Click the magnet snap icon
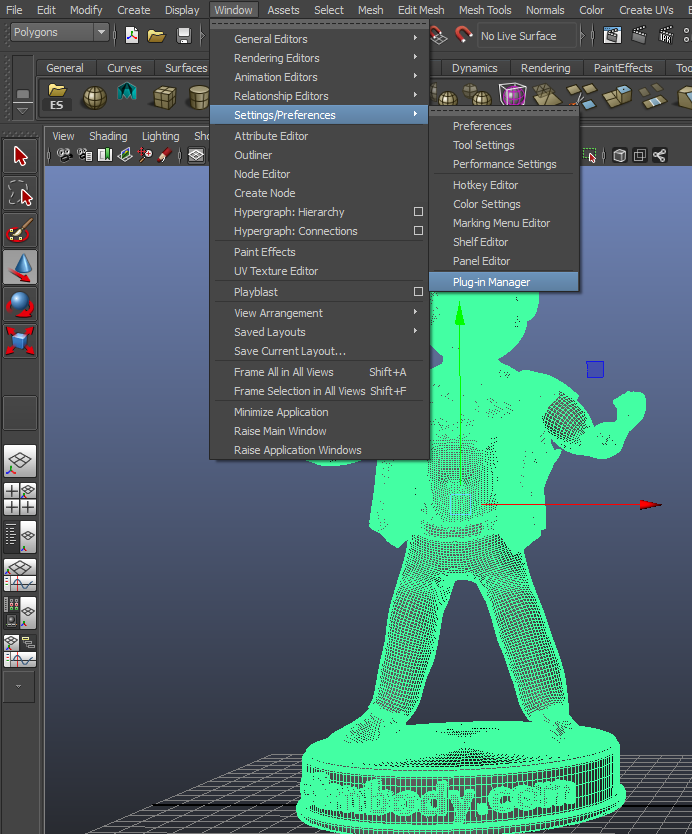Viewport: 692px width, 834px height. 463,36
